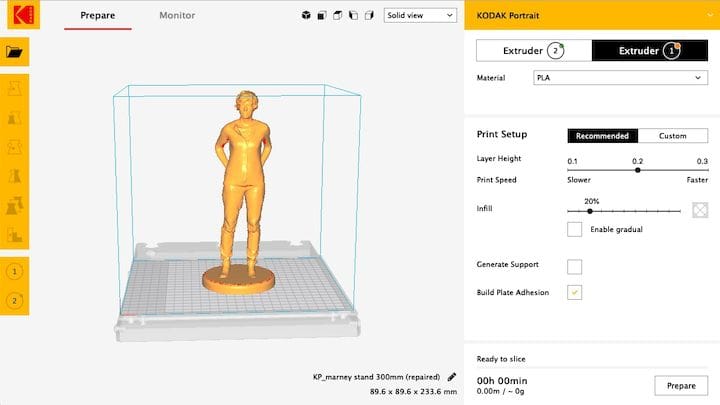Select extruder 1 in left sidebar
This screenshot has width=720, height=405.
point(14,271)
